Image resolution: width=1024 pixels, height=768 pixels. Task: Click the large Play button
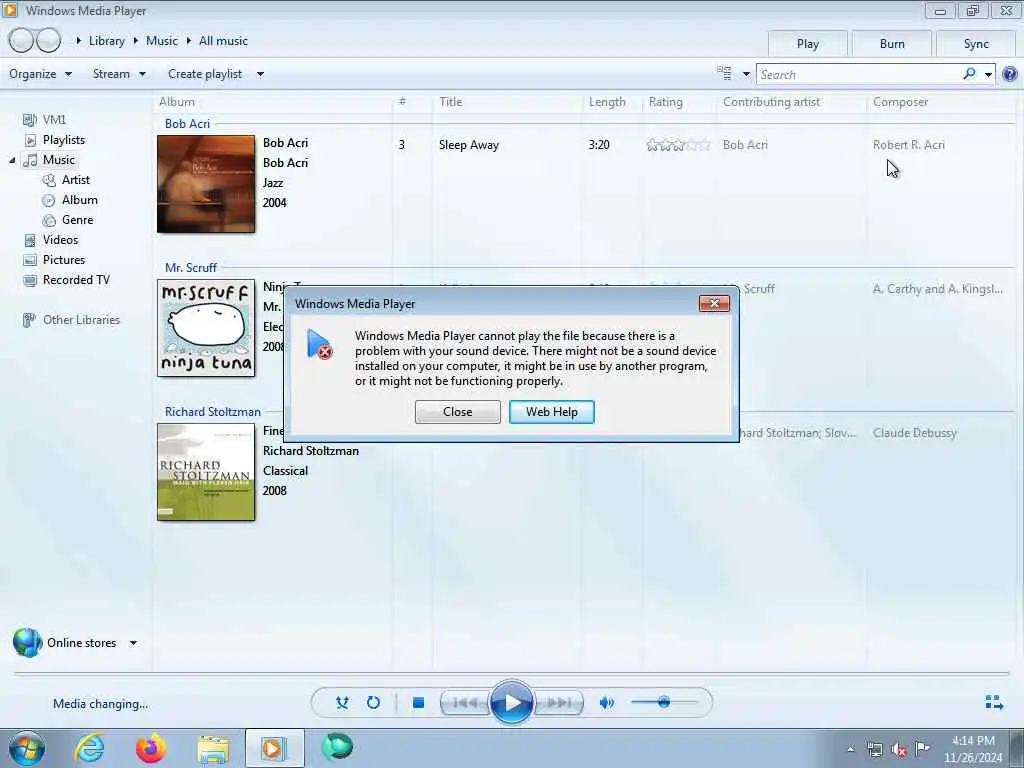pyautogui.click(x=511, y=703)
